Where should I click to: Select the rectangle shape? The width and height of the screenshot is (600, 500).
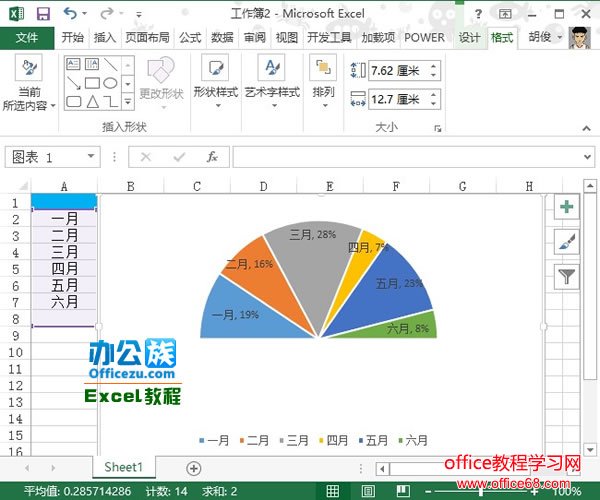tap(92, 83)
